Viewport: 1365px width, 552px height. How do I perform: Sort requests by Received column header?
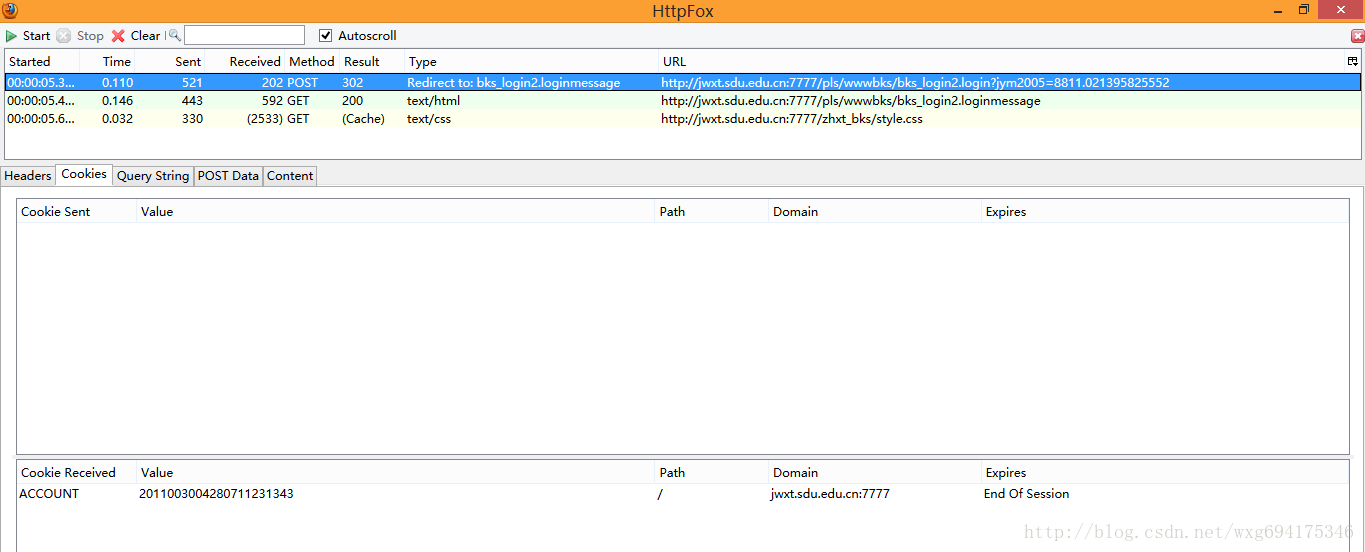[245, 61]
